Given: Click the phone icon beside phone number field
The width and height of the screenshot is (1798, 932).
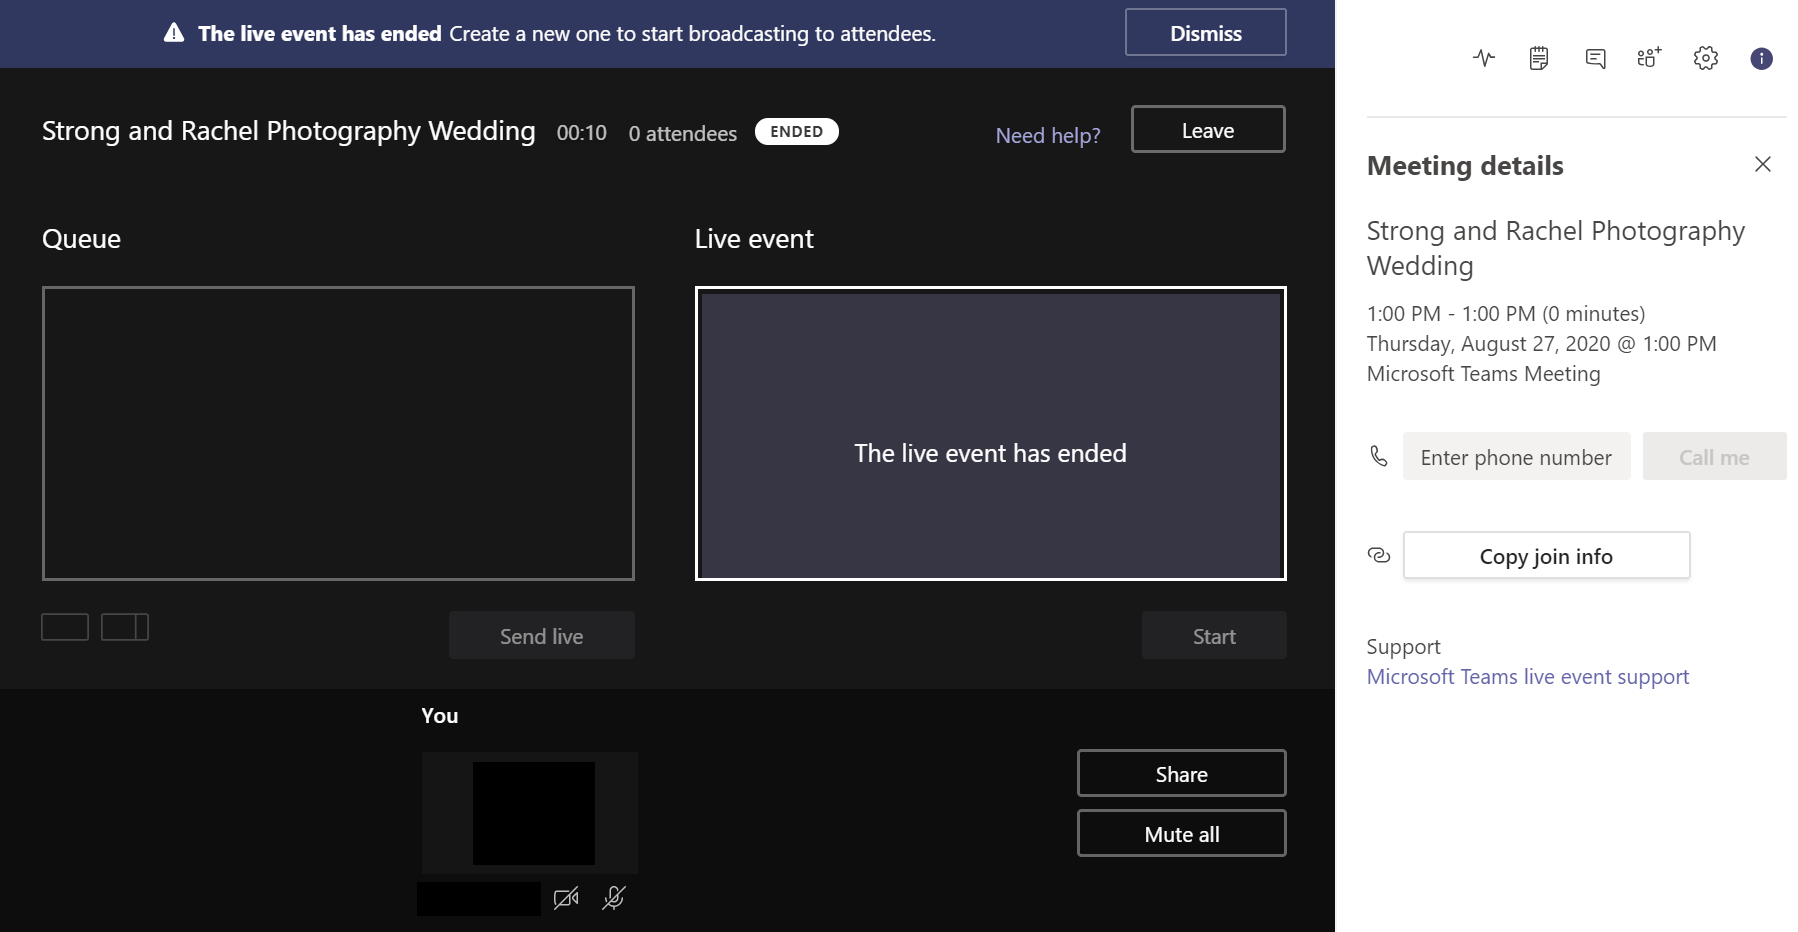Looking at the screenshot, I should 1379,456.
